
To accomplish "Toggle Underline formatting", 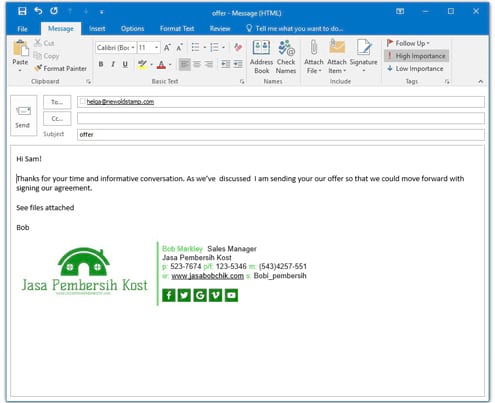I will click(125, 64).
